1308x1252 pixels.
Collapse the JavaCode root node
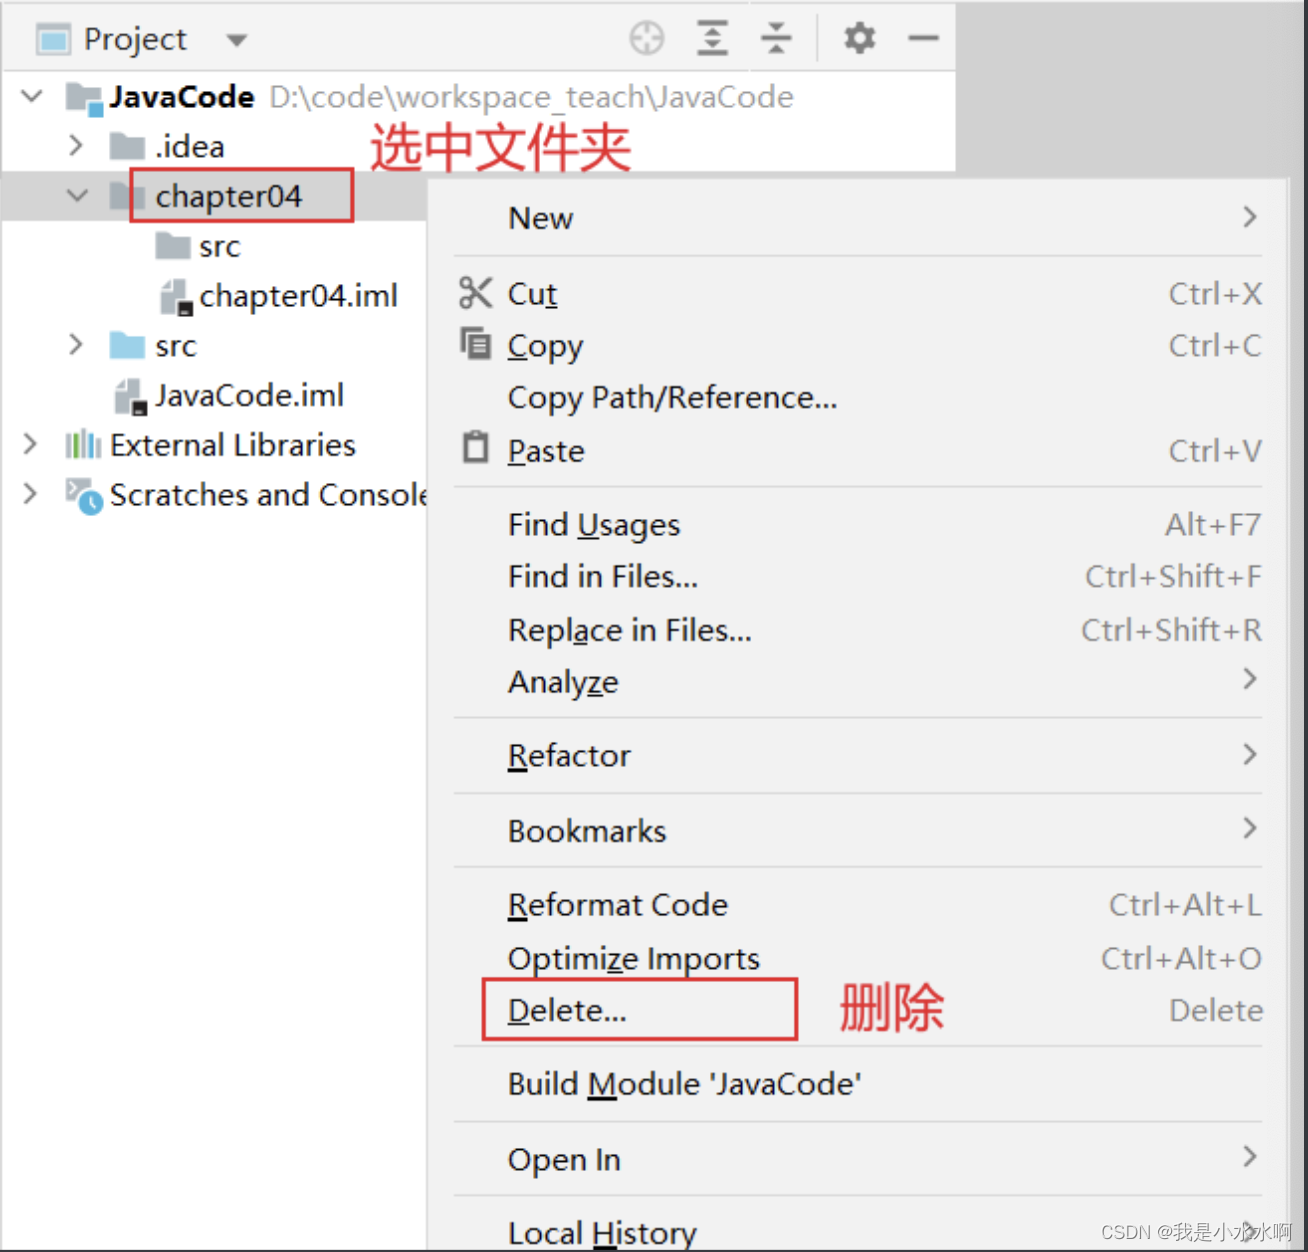[32, 96]
